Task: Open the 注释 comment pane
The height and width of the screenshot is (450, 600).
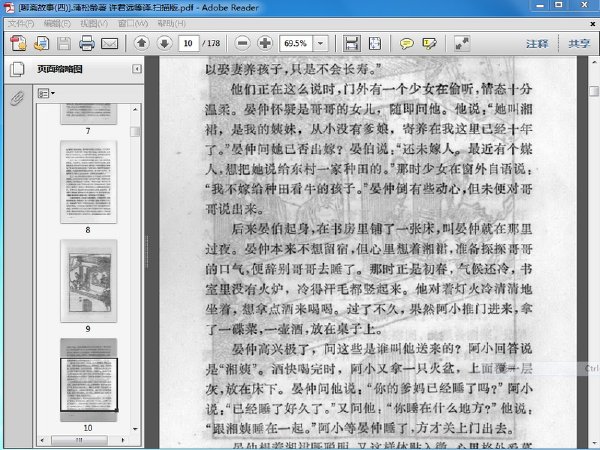Action: 537,44
